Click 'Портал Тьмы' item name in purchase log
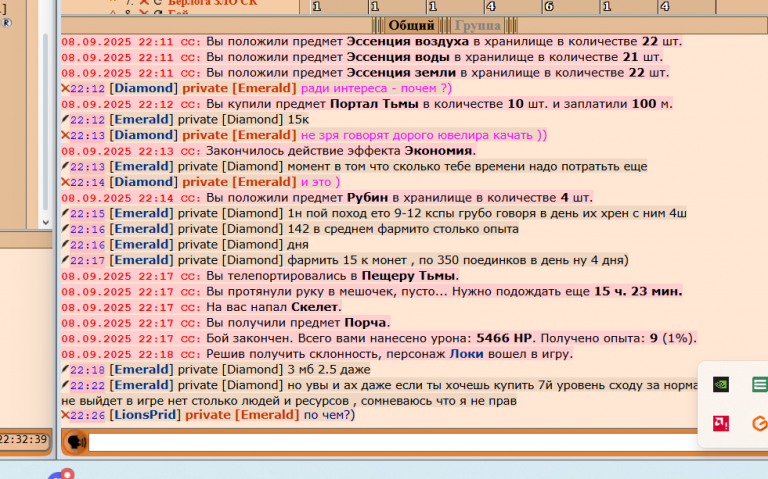This screenshot has height=479, width=768. pyautogui.click(x=374, y=104)
